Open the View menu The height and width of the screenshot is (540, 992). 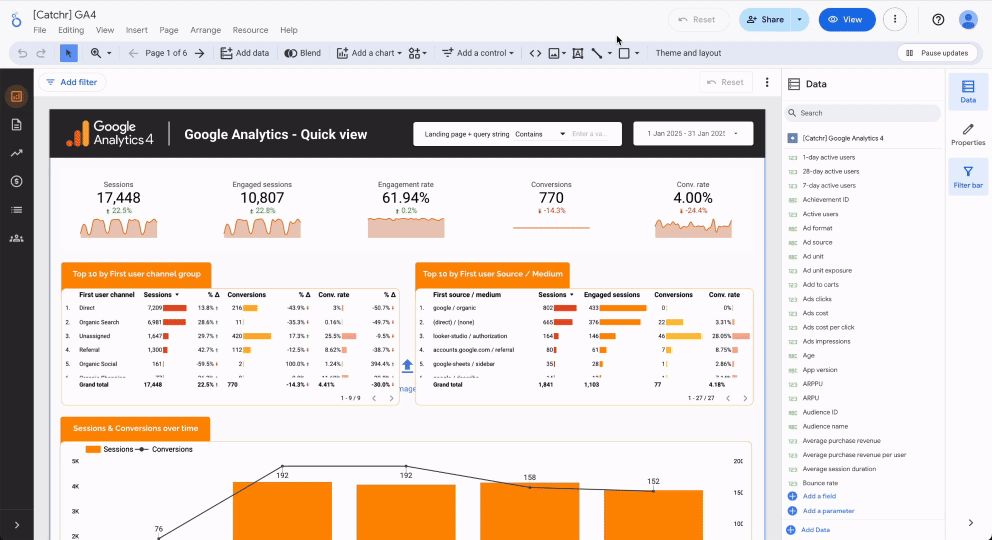point(105,30)
